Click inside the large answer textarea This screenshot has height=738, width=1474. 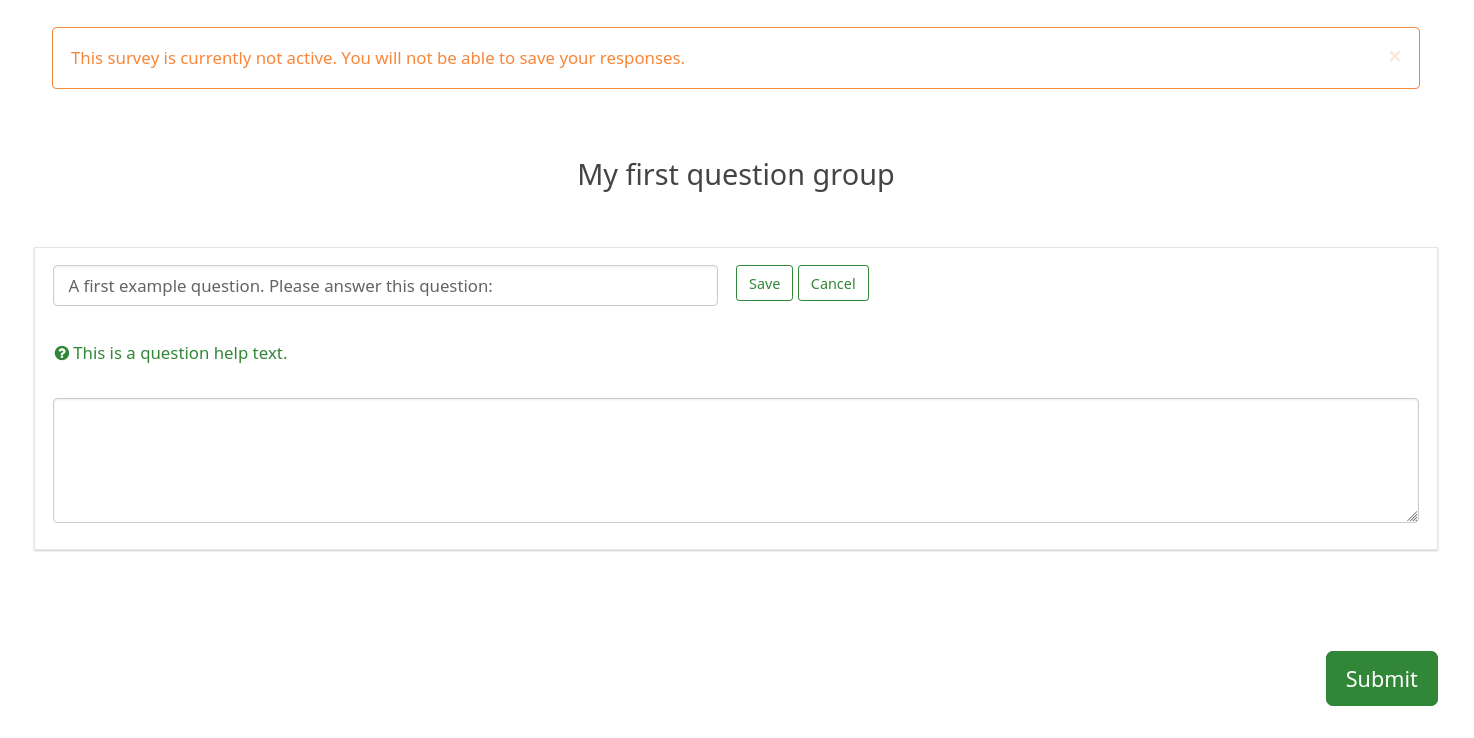pos(735,460)
